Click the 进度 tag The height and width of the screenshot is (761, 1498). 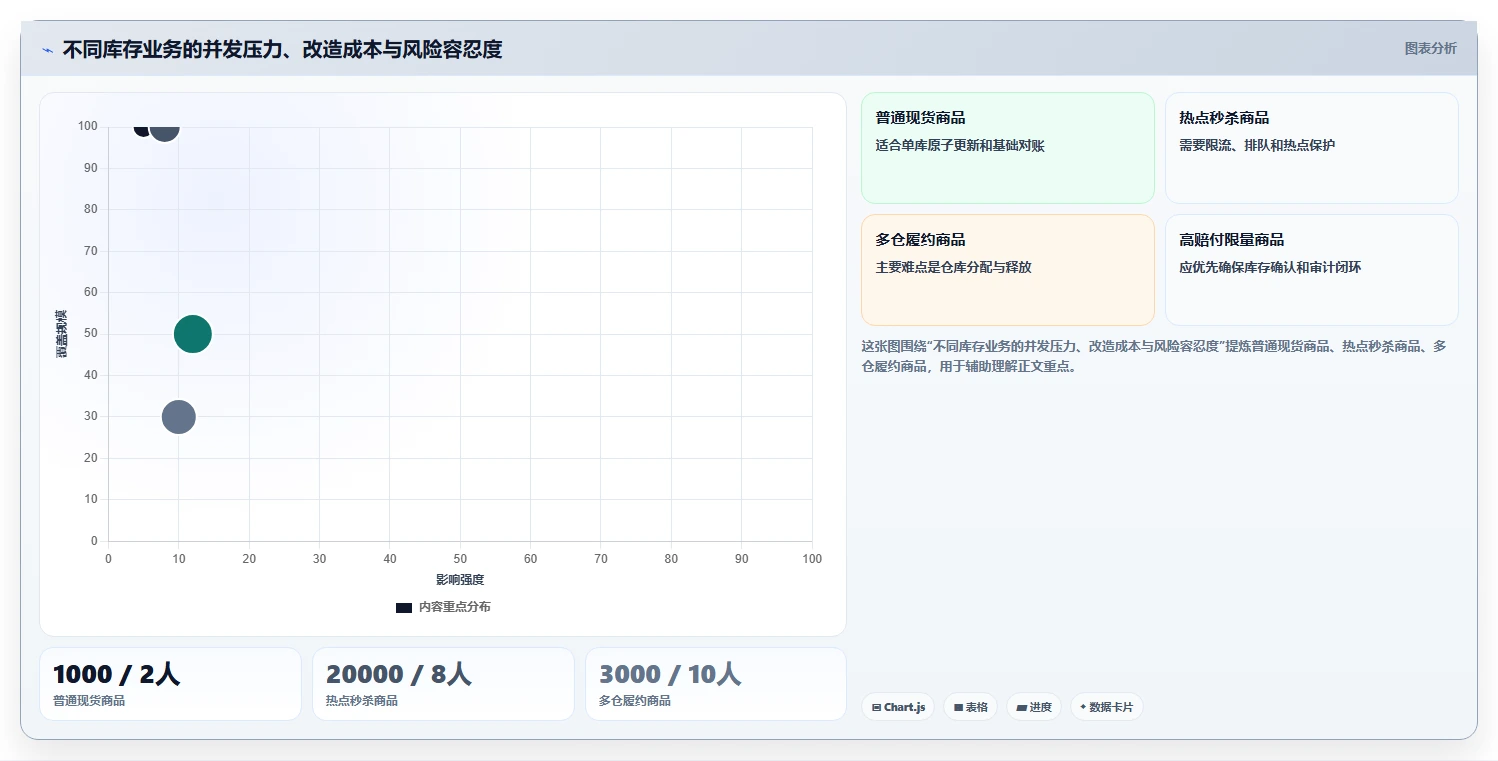click(1033, 707)
